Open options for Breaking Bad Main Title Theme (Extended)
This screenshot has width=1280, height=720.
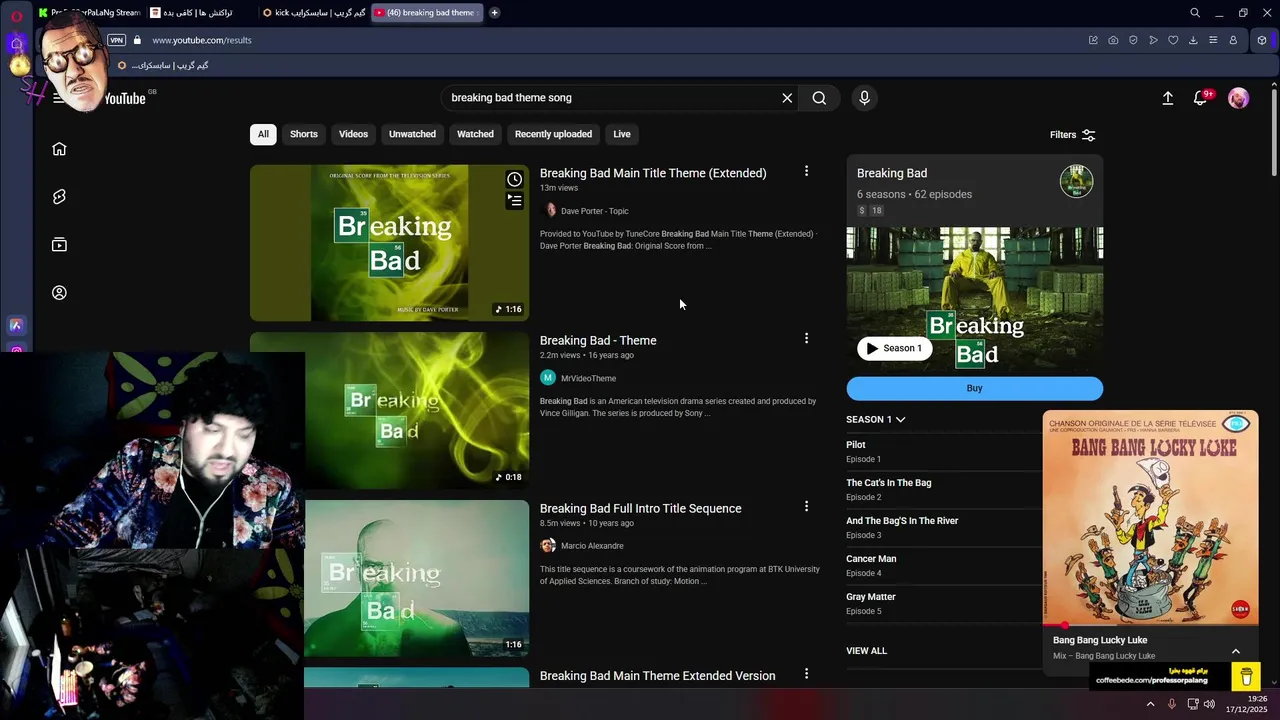[806, 171]
